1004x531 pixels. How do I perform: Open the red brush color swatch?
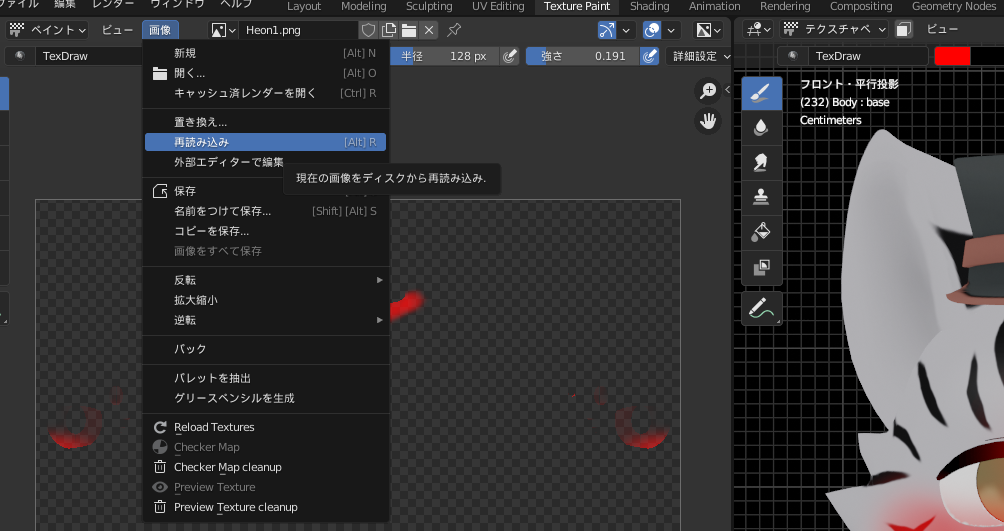[x=953, y=56]
